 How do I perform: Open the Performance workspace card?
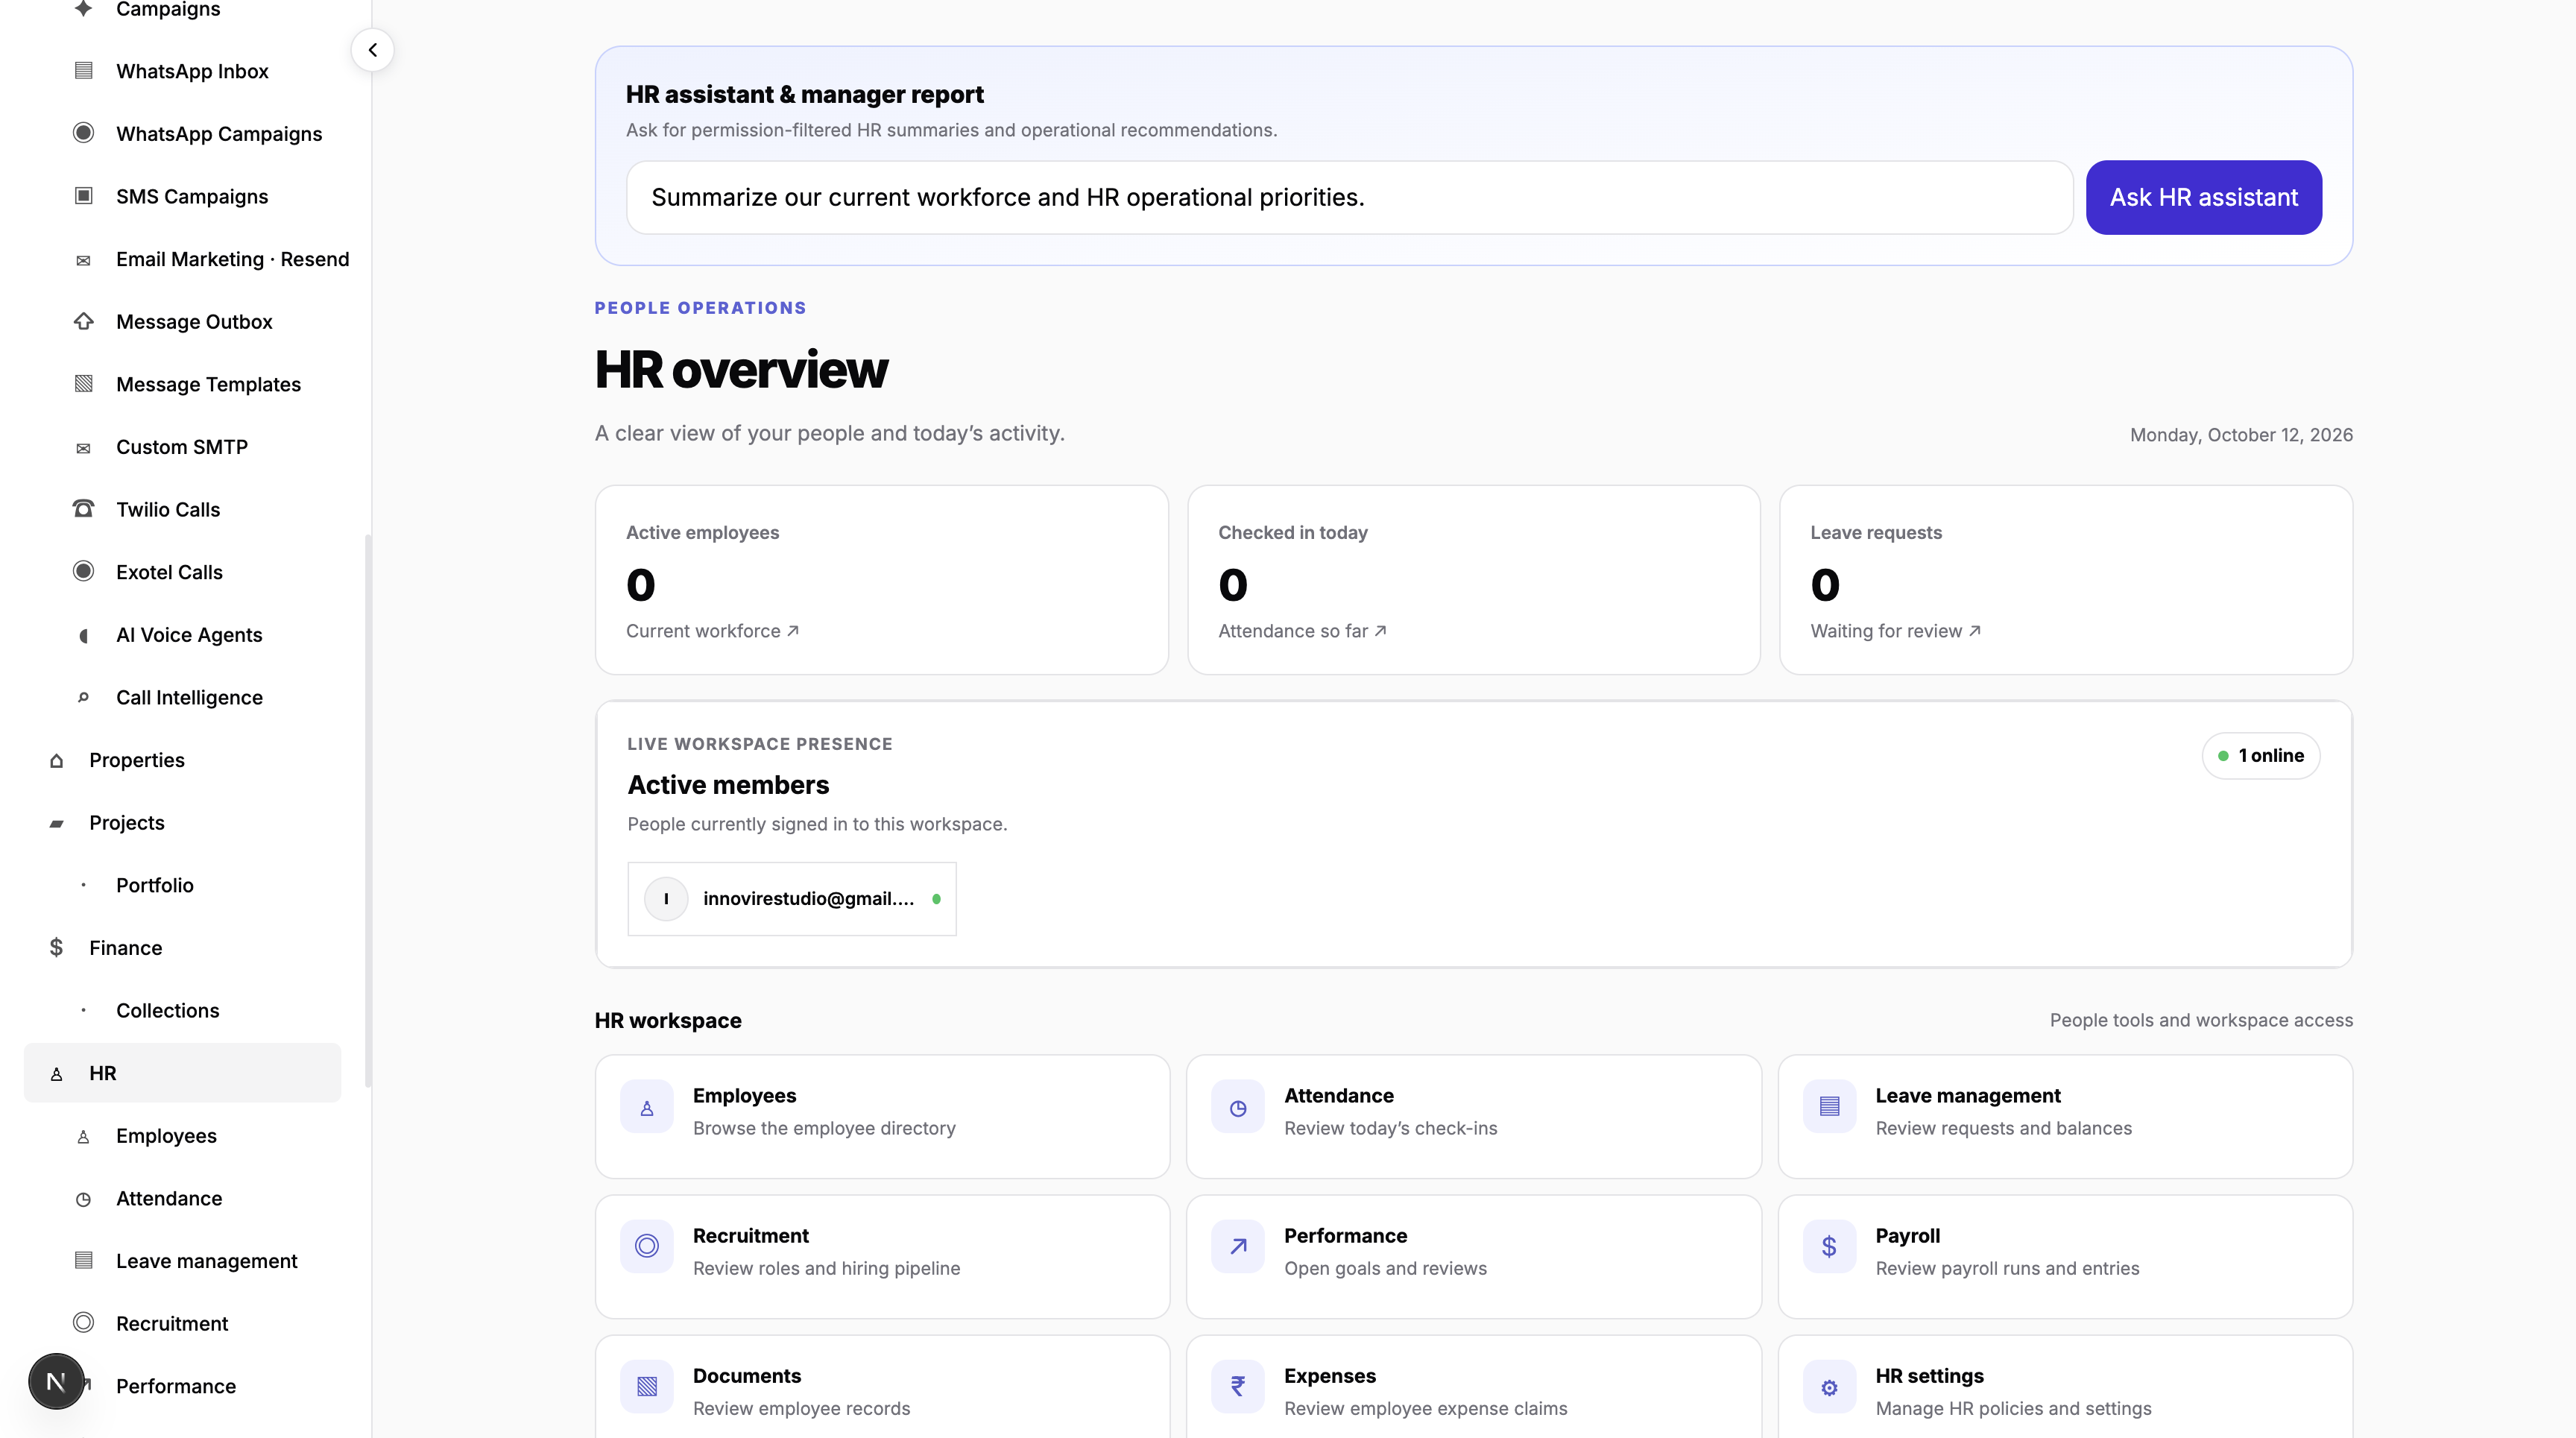coord(1474,1256)
